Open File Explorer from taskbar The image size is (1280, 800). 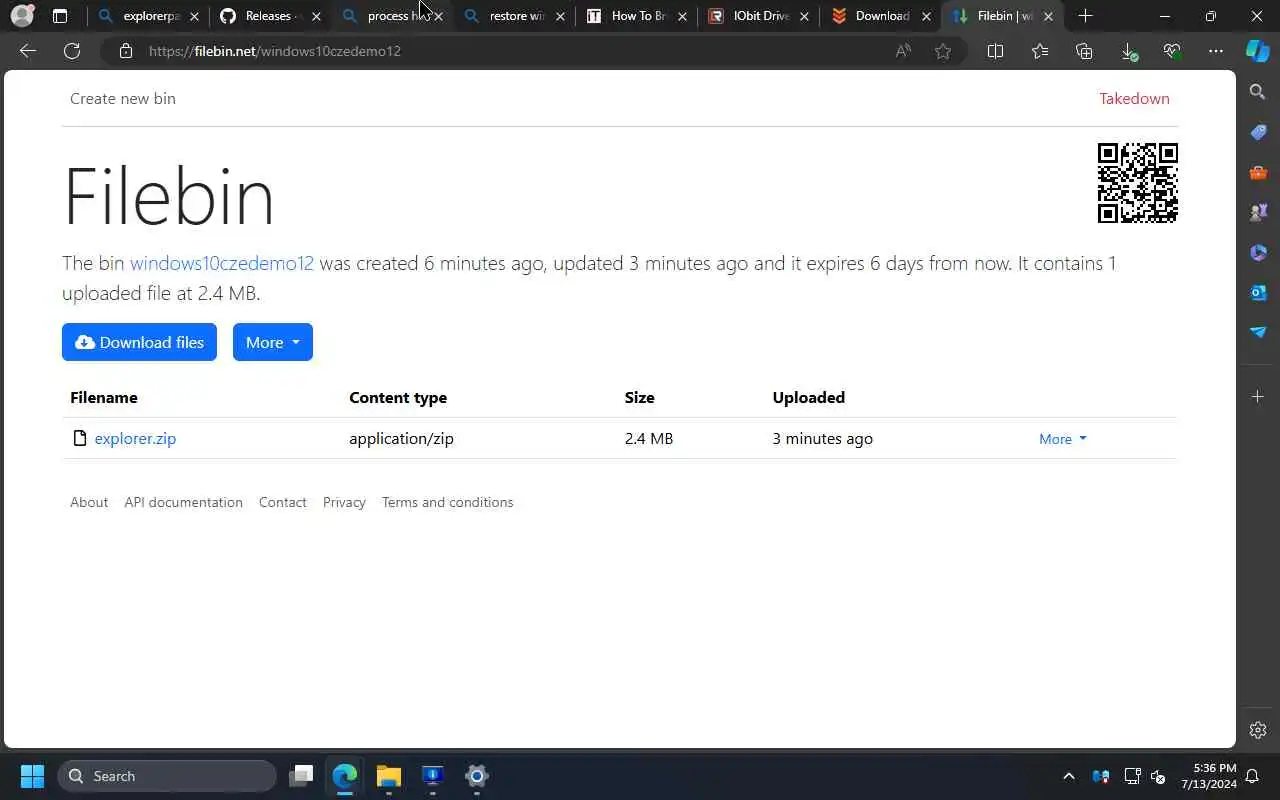click(x=388, y=776)
